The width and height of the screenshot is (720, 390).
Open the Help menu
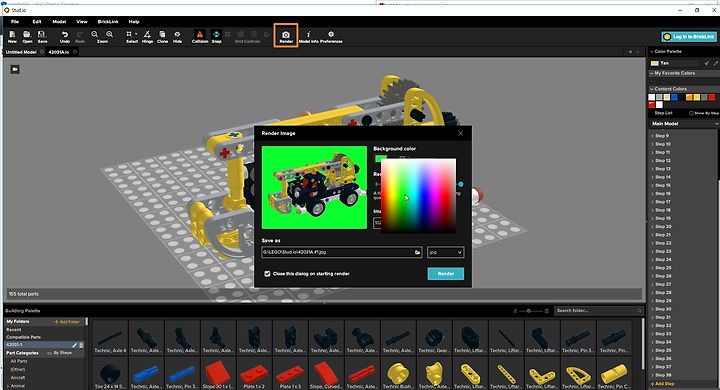tap(134, 22)
